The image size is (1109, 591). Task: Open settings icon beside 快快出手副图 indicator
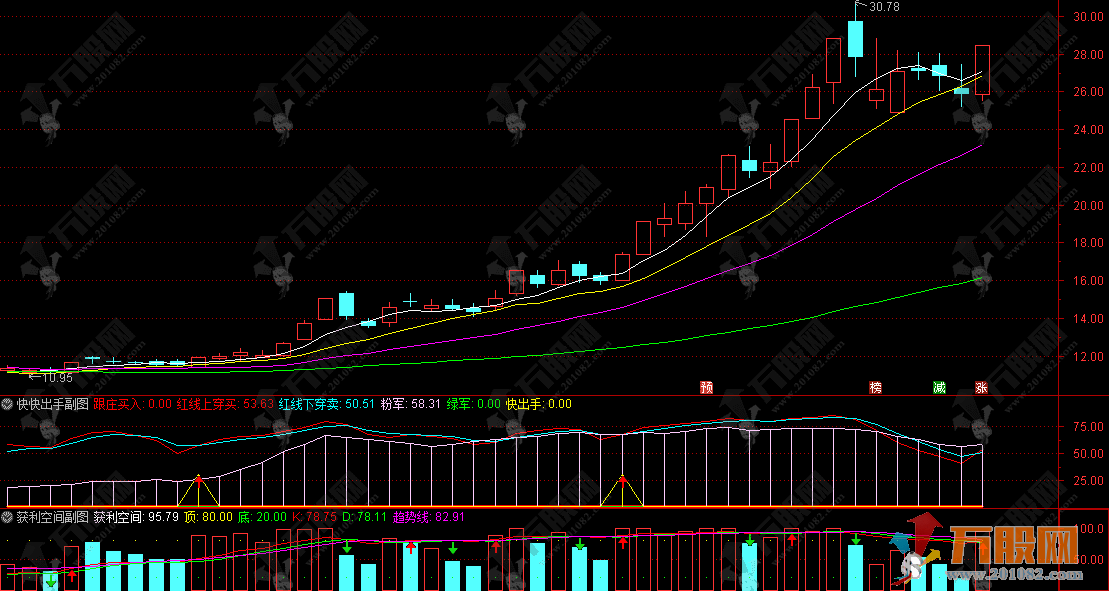[x=8, y=404]
